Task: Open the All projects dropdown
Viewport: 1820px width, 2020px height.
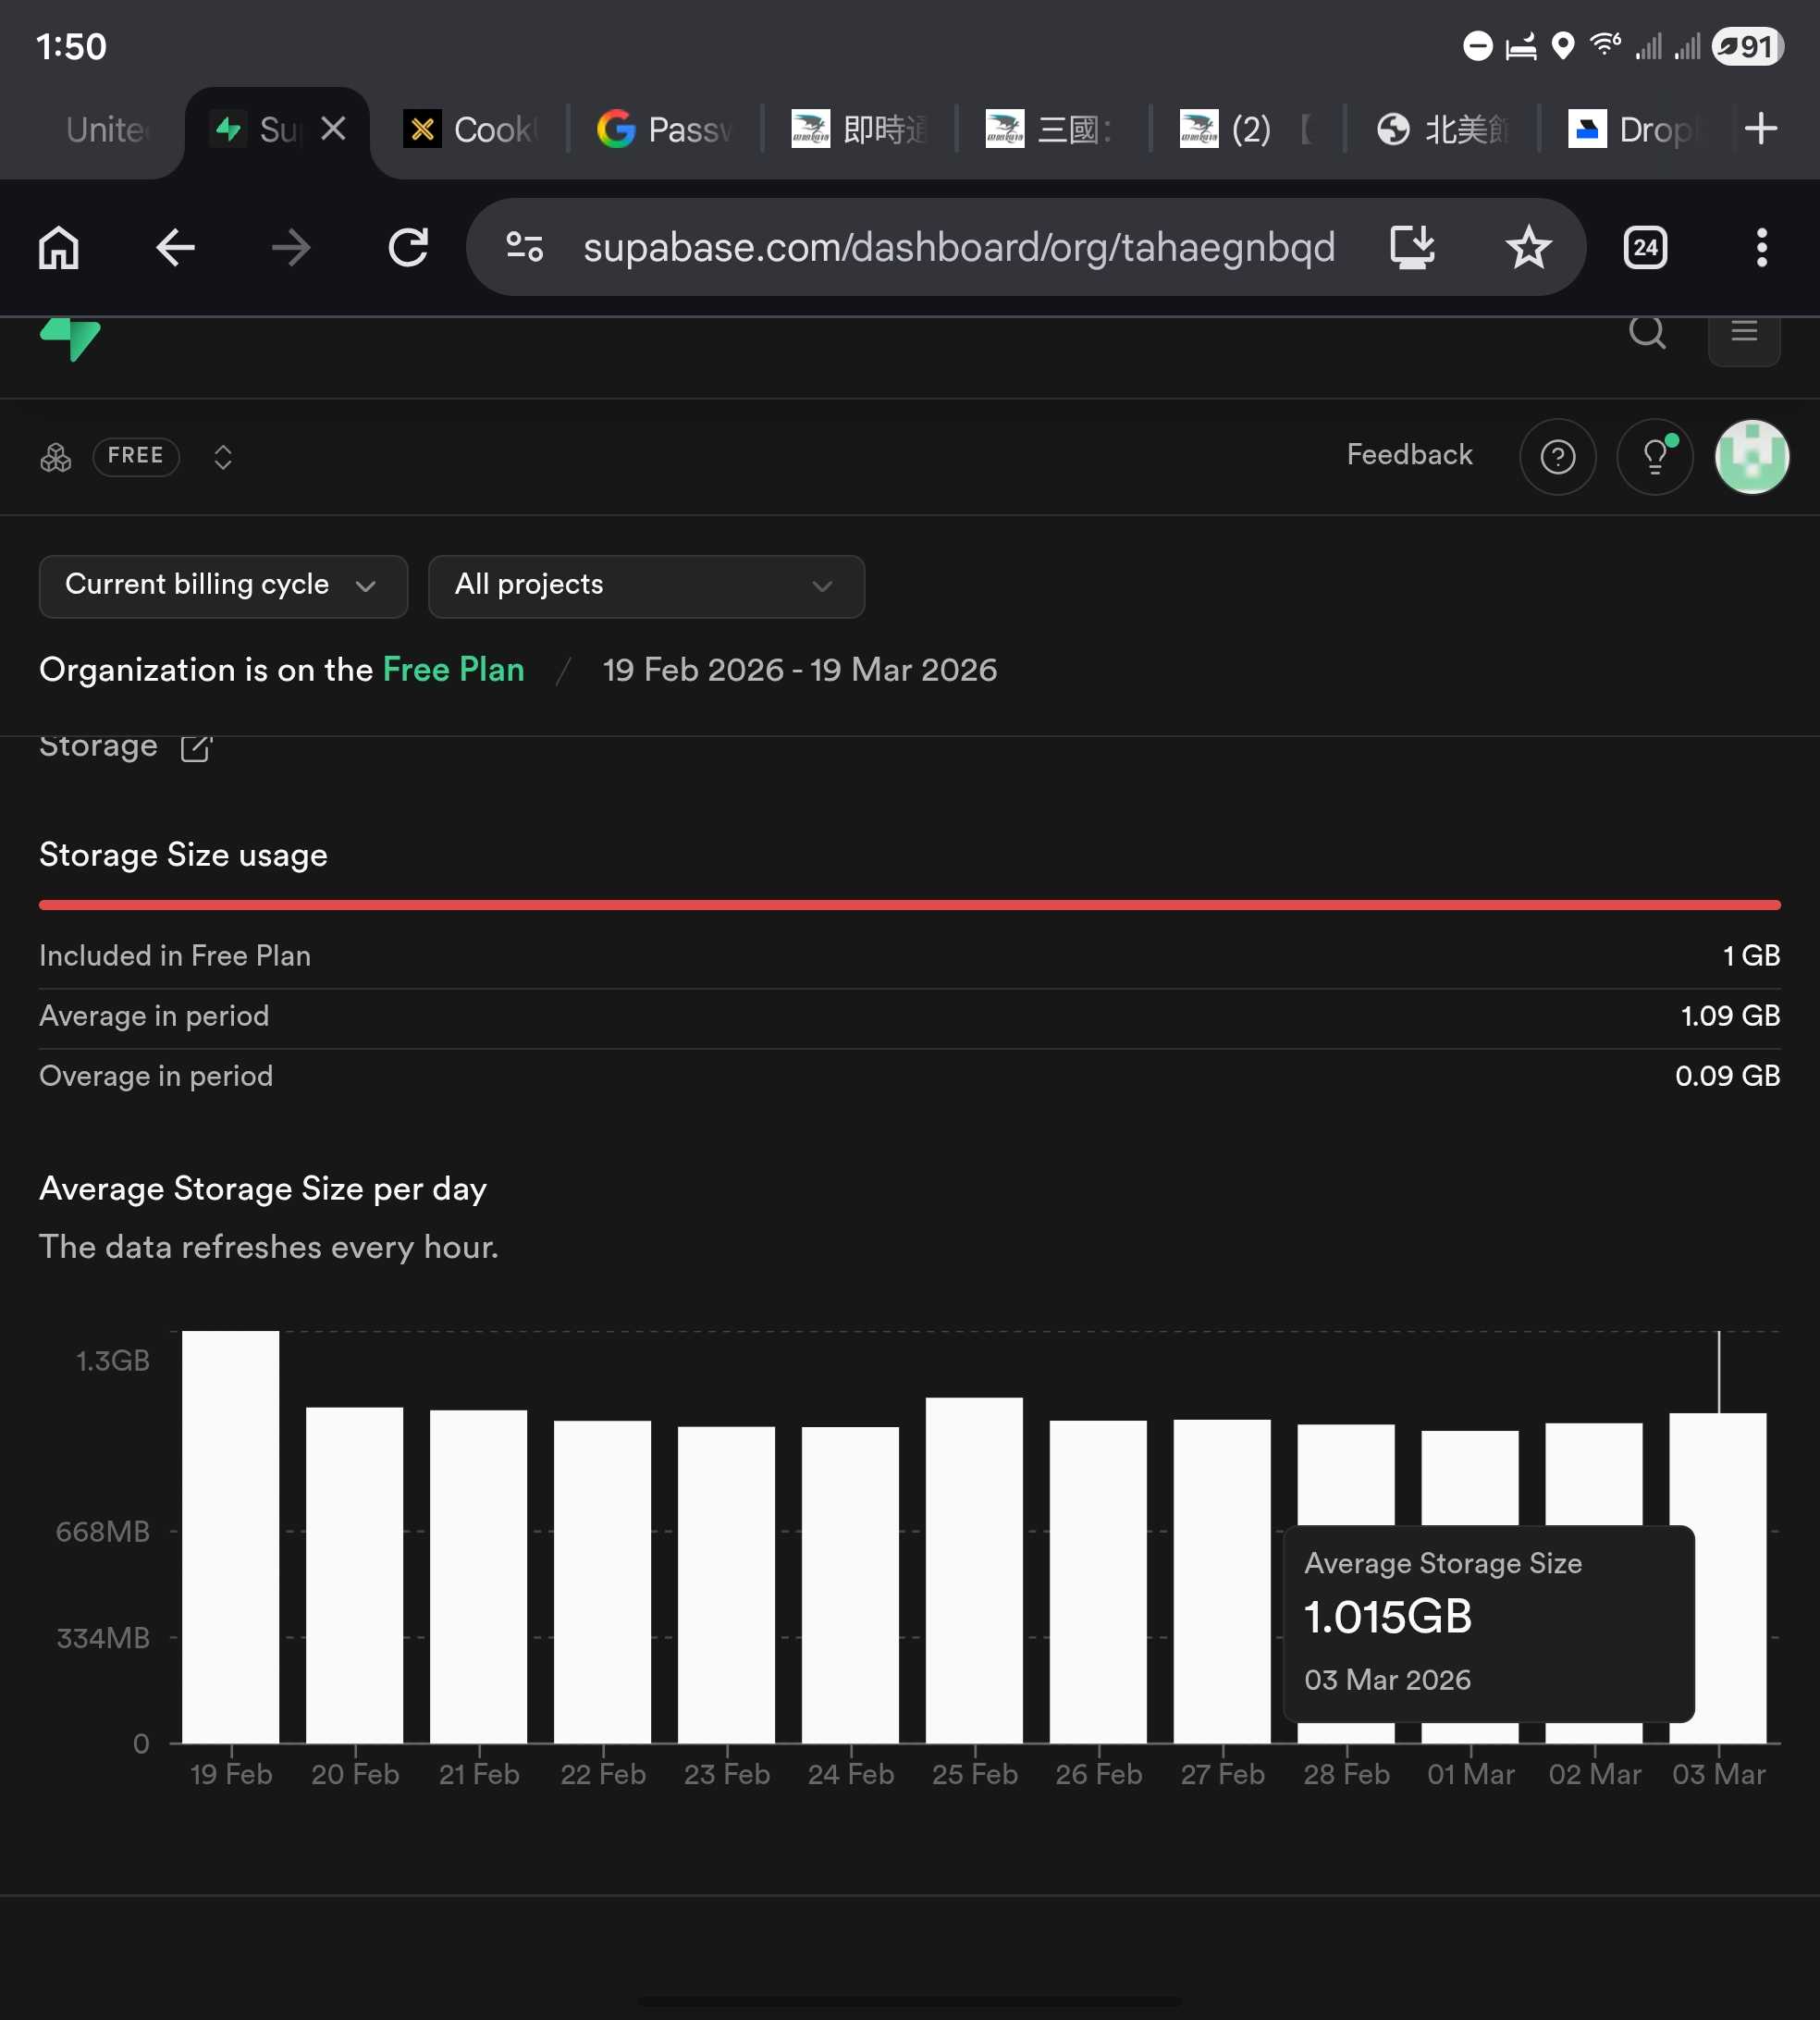Action: click(x=645, y=586)
